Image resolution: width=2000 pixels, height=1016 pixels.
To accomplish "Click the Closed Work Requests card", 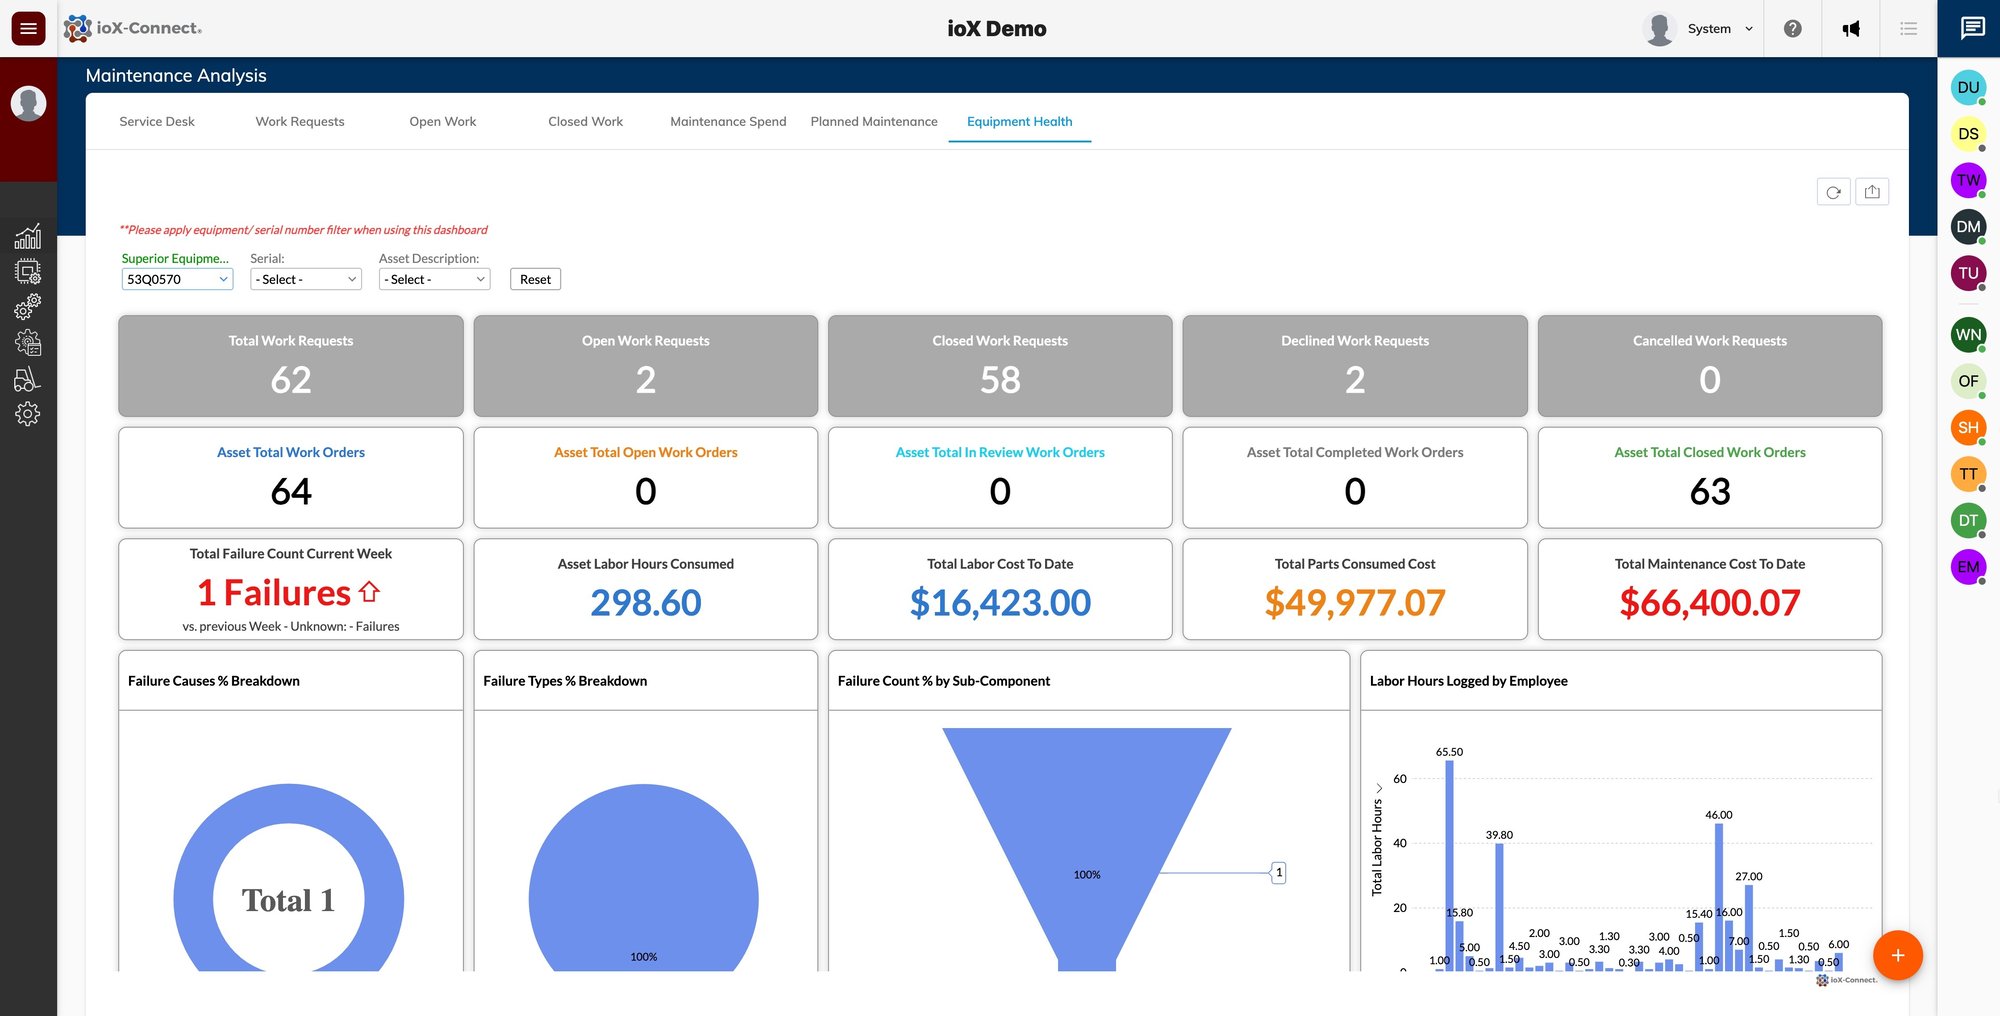I will [1000, 366].
